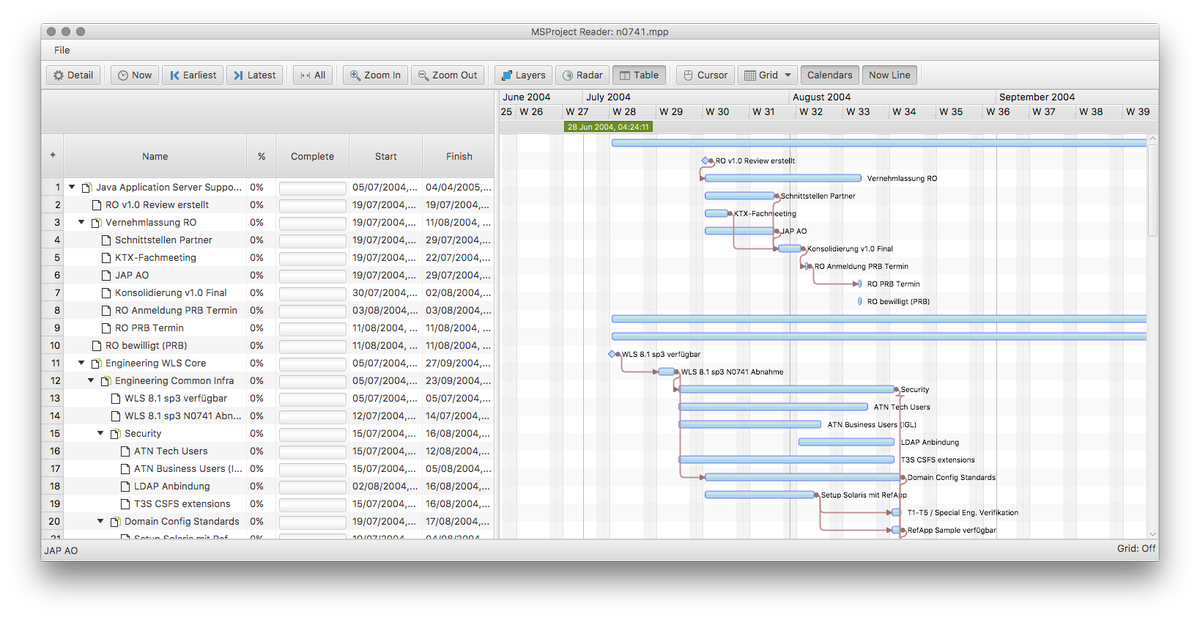Toggle the Radar view
Screen dimensions: 1200x620
coord(581,75)
